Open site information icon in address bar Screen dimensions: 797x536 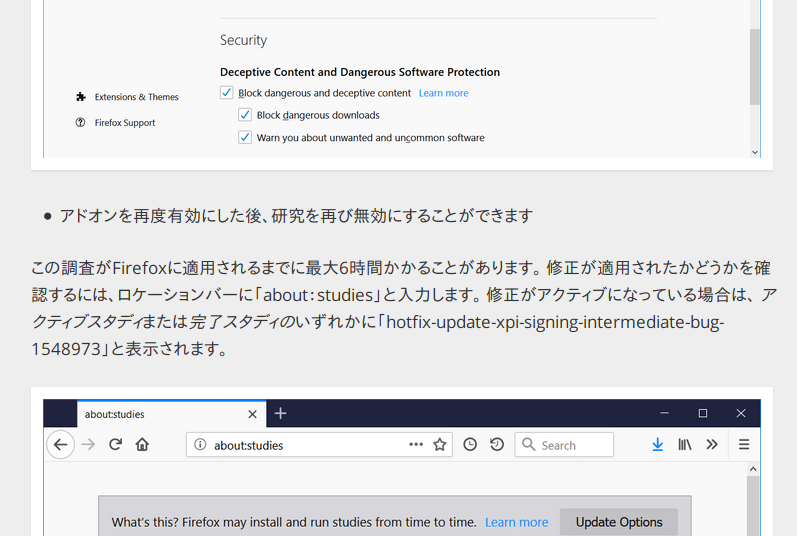click(x=200, y=445)
